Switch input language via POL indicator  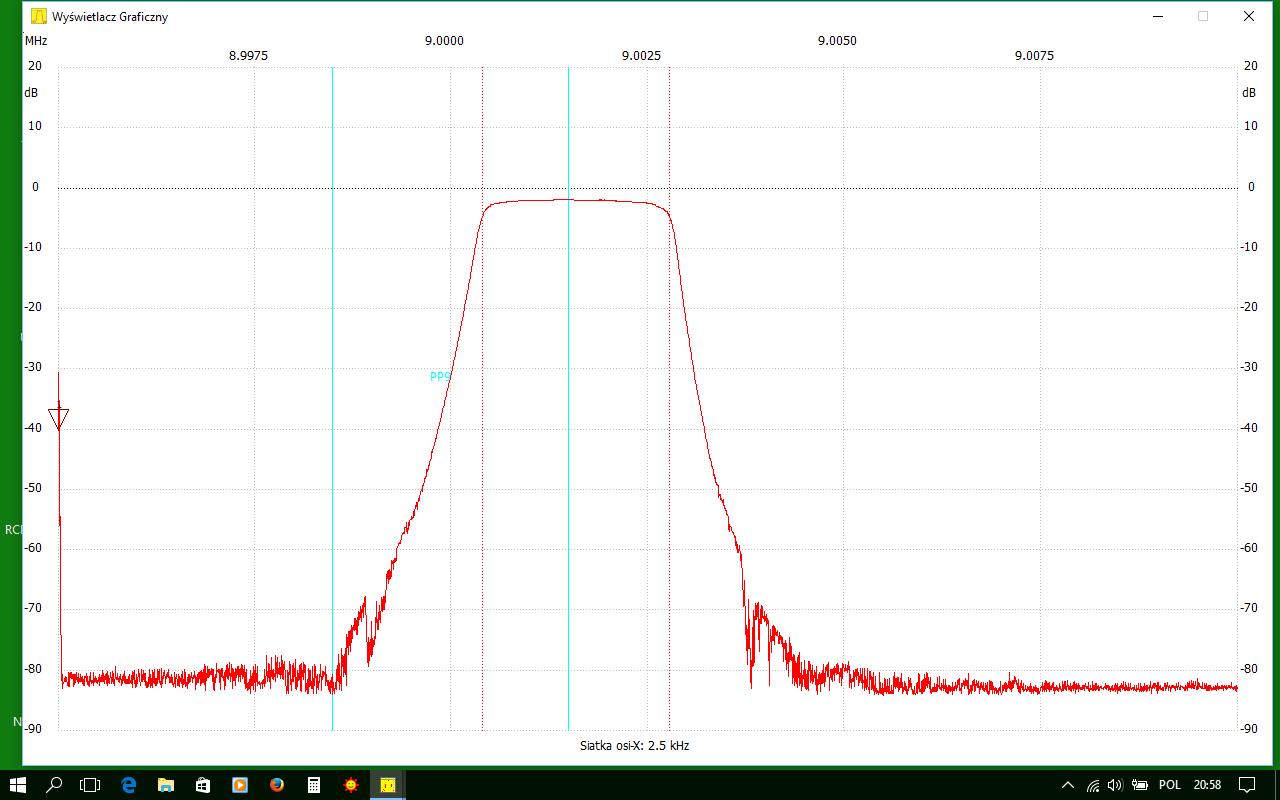point(1169,785)
